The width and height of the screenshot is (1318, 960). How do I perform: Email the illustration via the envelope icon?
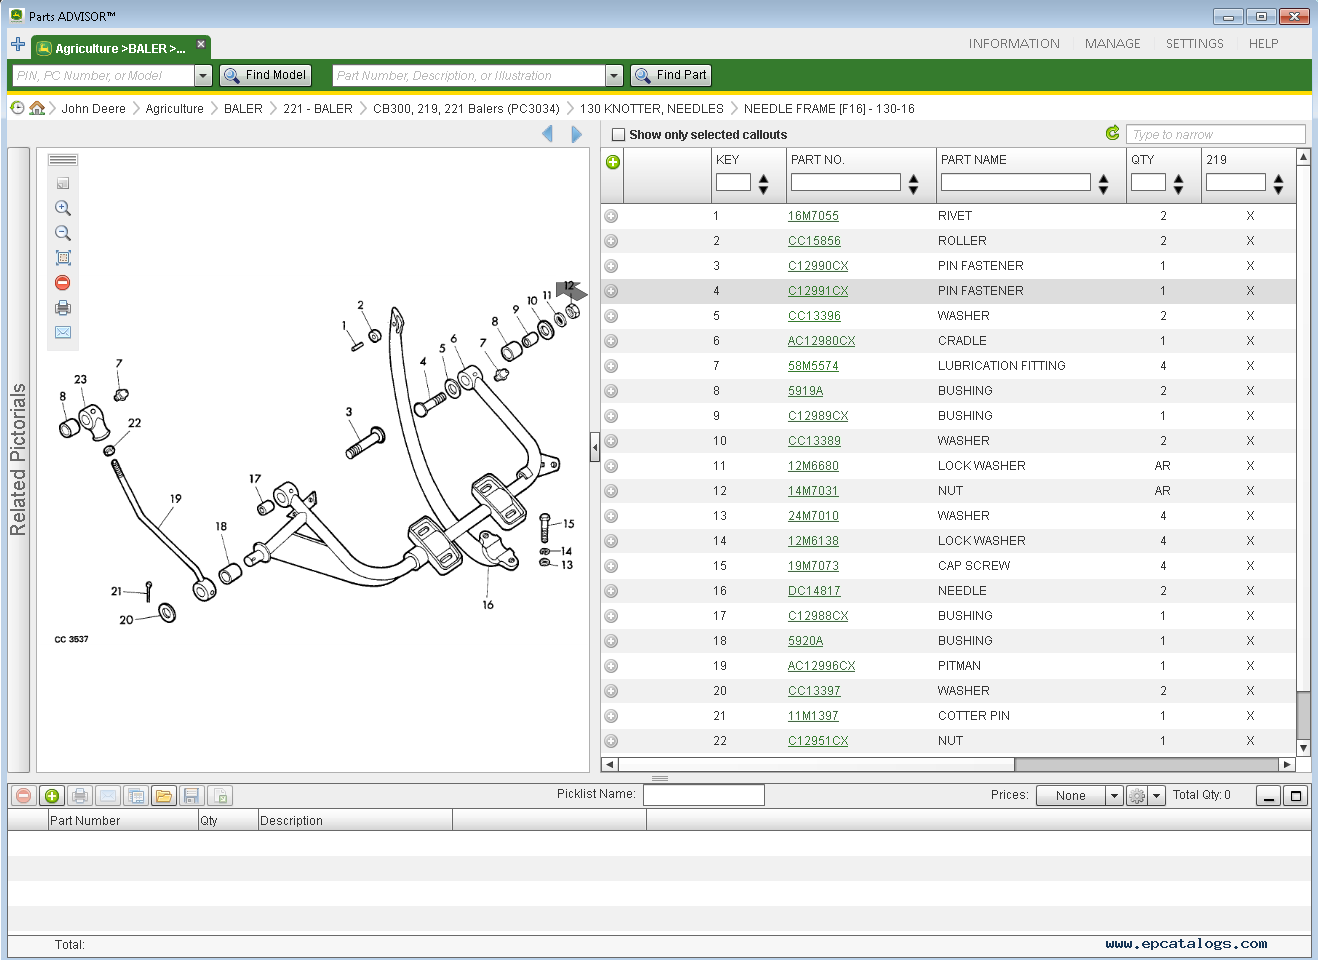pos(63,332)
